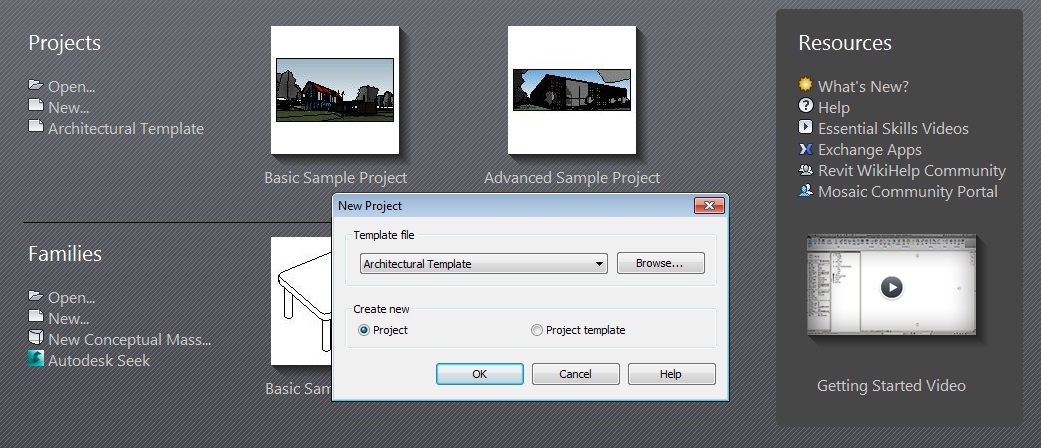Cancel the New Project dialog

pos(576,374)
